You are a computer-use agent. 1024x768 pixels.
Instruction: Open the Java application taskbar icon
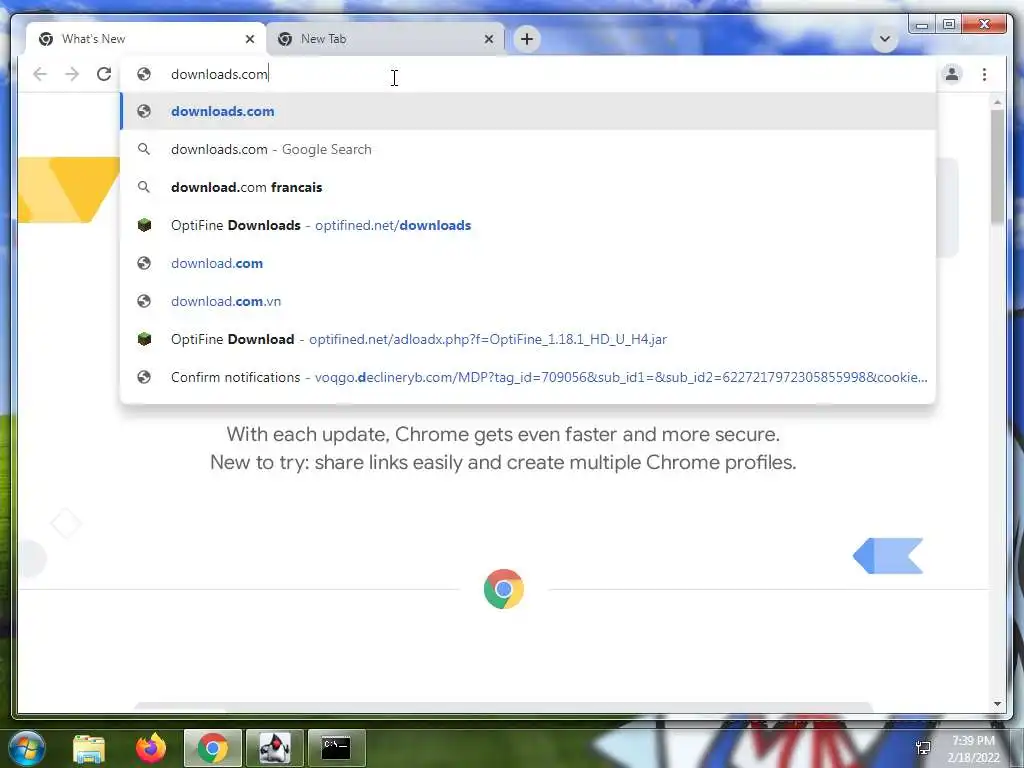(x=275, y=748)
